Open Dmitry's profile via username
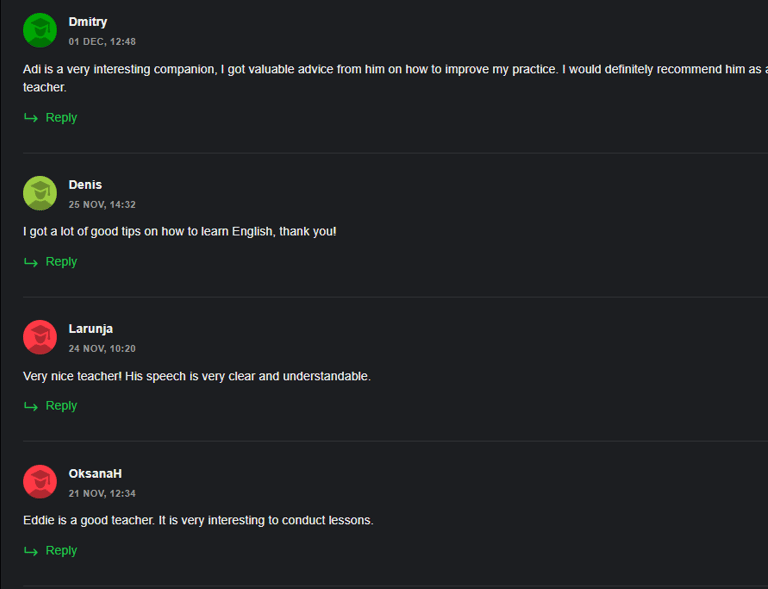The width and height of the screenshot is (768, 589). [88, 22]
